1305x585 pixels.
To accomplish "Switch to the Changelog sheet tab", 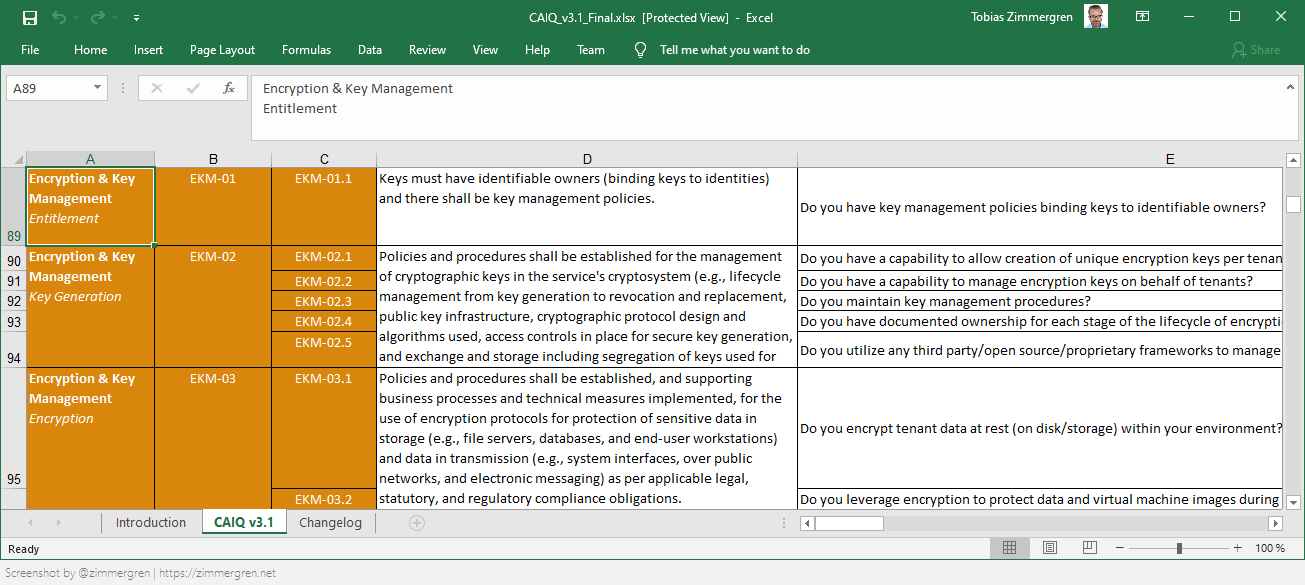I will click(331, 521).
